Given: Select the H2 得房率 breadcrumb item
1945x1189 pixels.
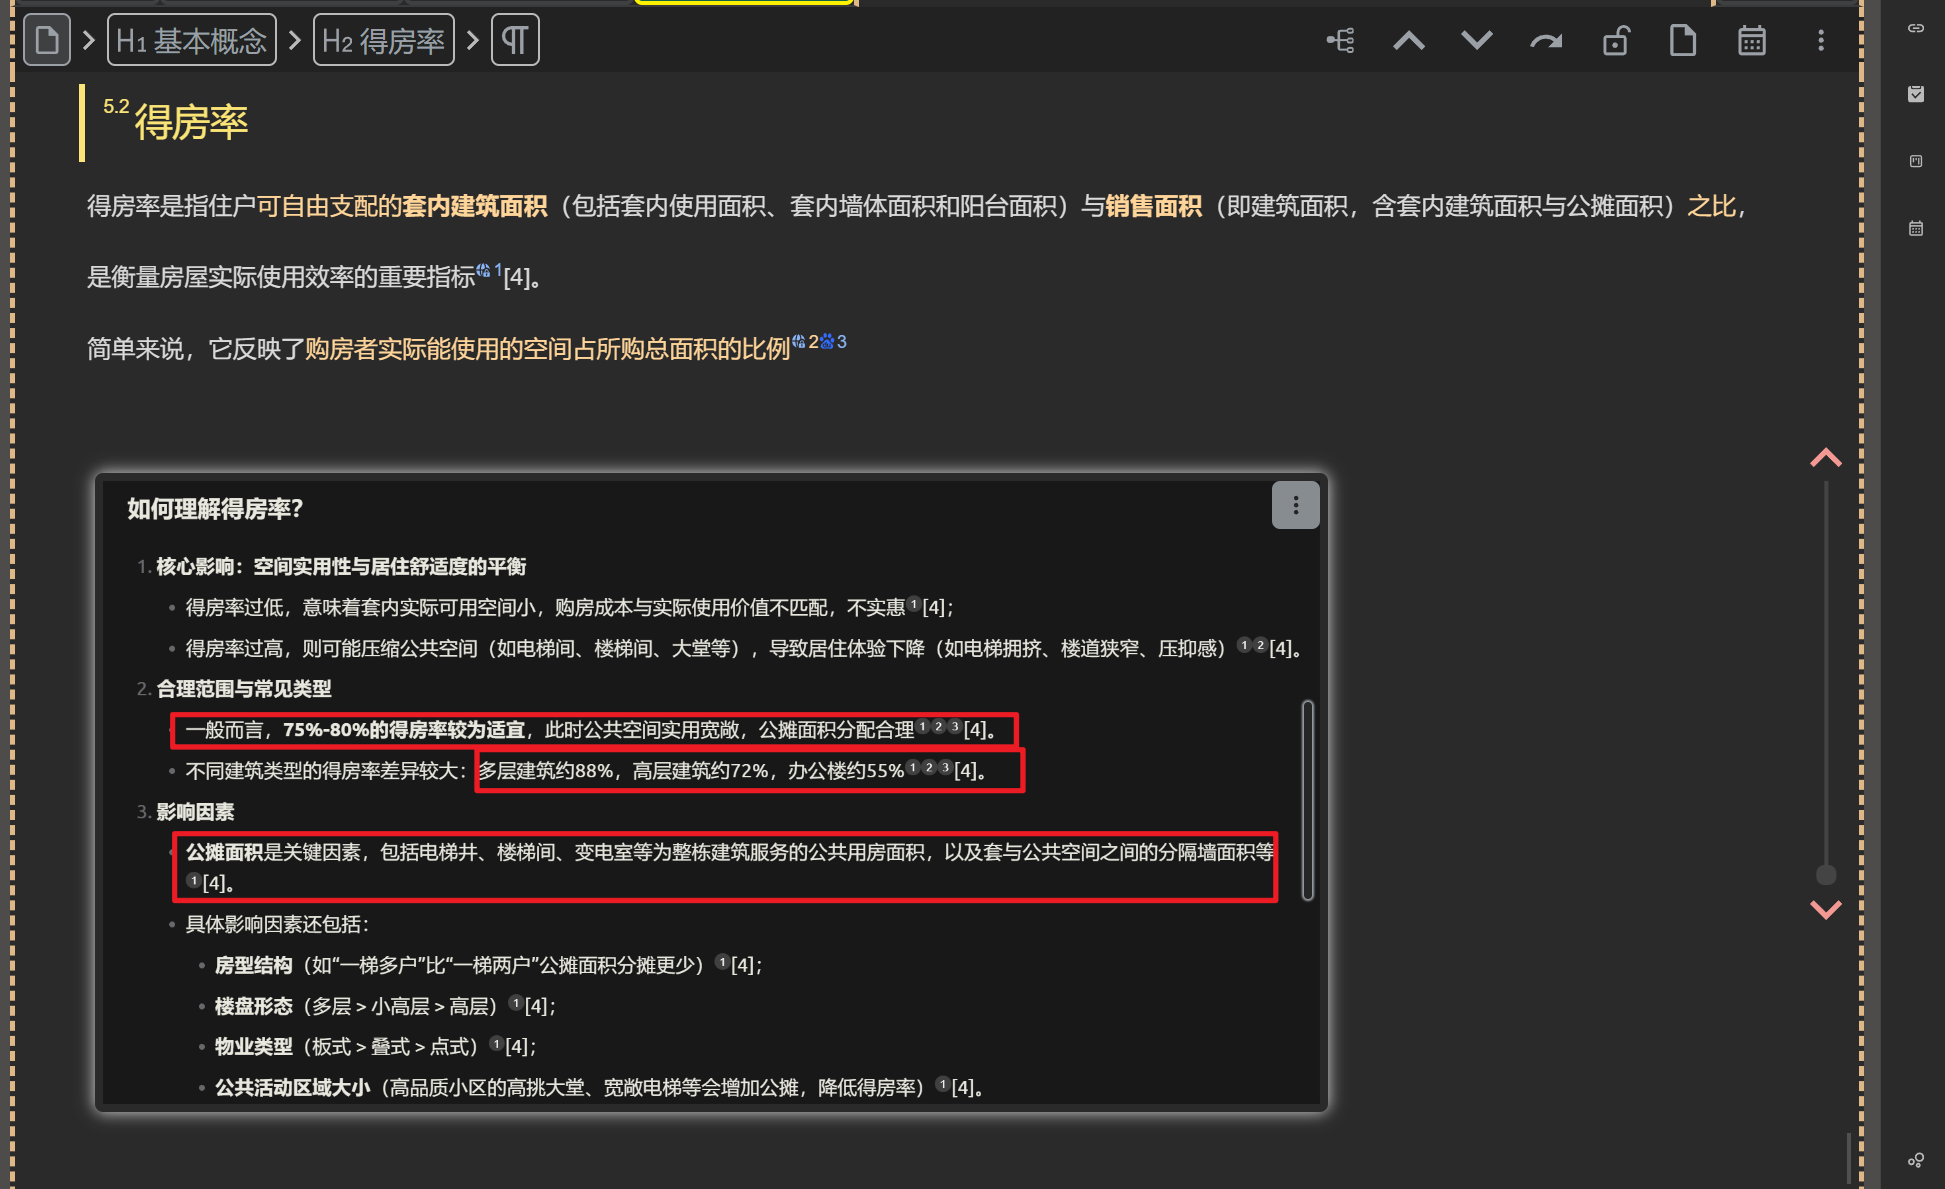Looking at the screenshot, I should click(383, 40).
